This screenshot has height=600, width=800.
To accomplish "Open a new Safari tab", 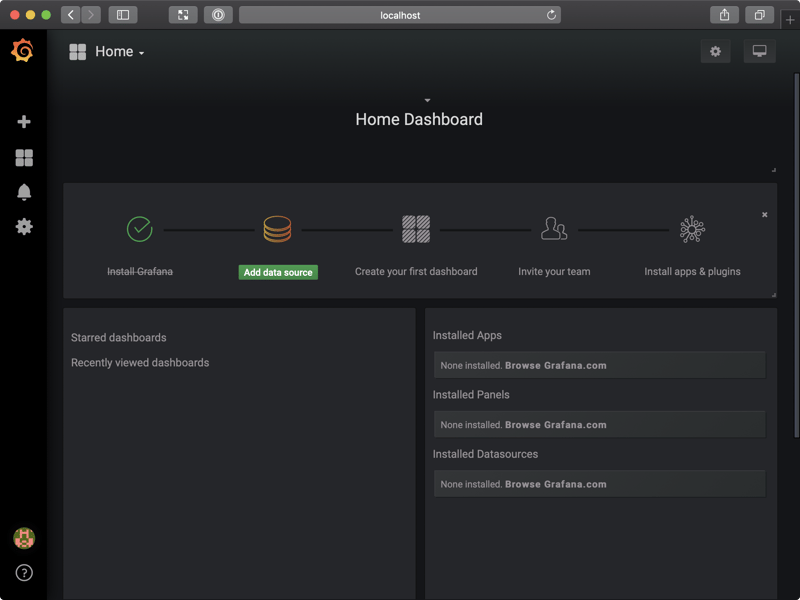I will [790, 20].
